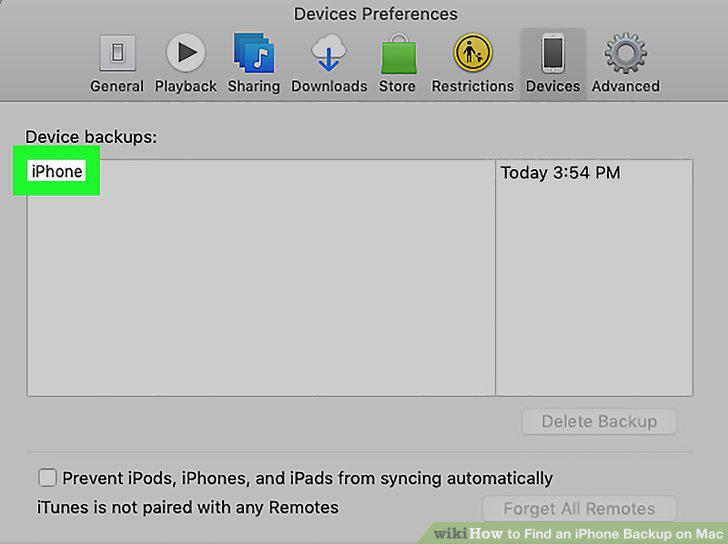The image size is (728, 544).
Task: Open the Downloads preferences pane
Action: point(329,64)
